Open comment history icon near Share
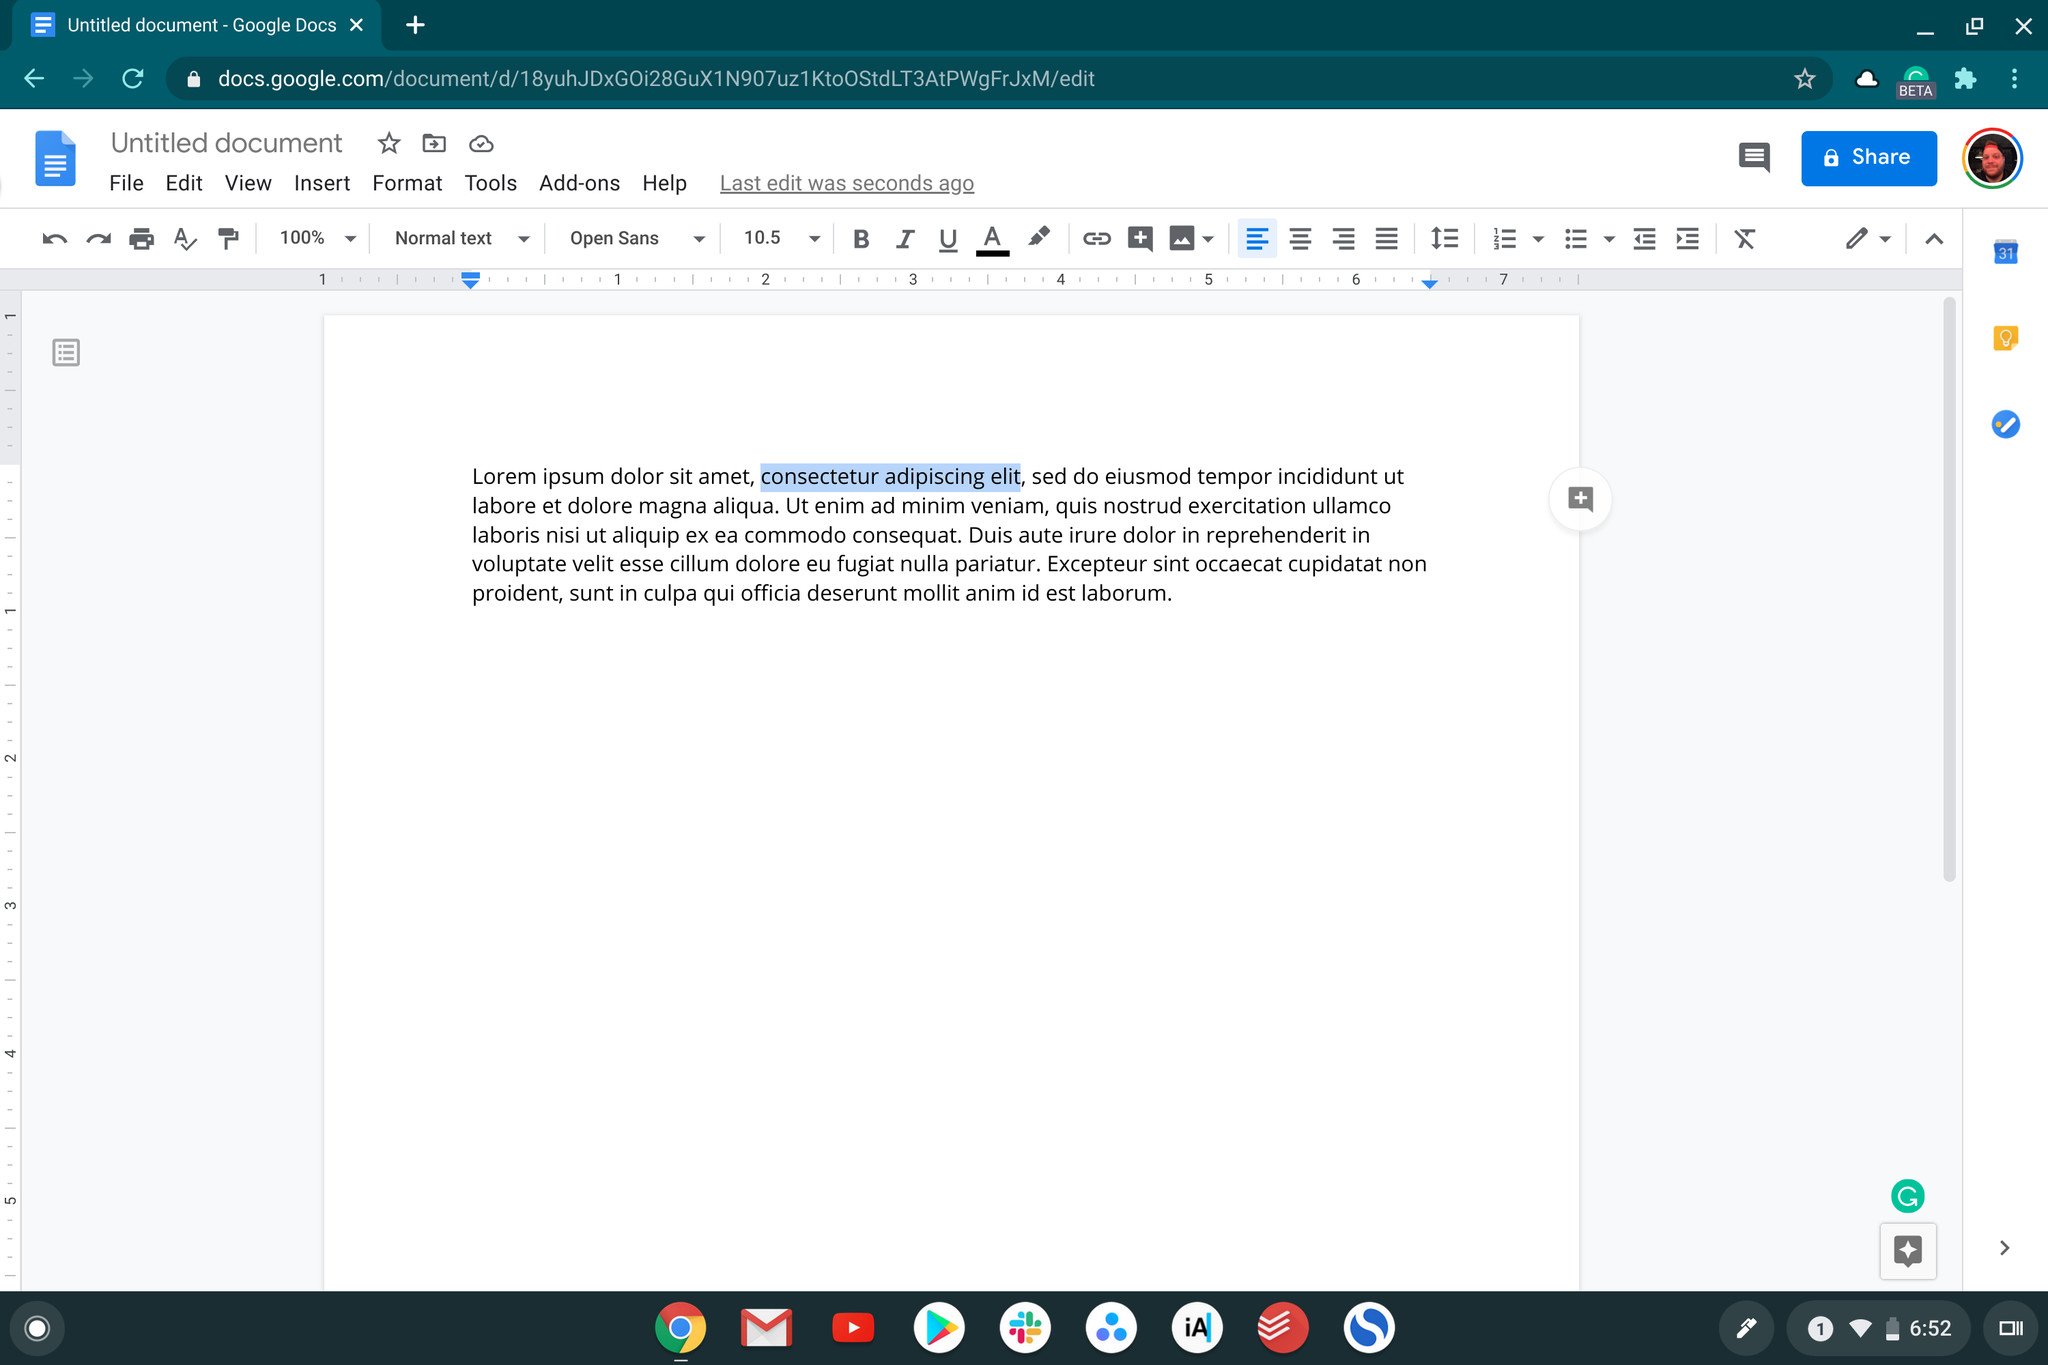 click(1754, 157)
